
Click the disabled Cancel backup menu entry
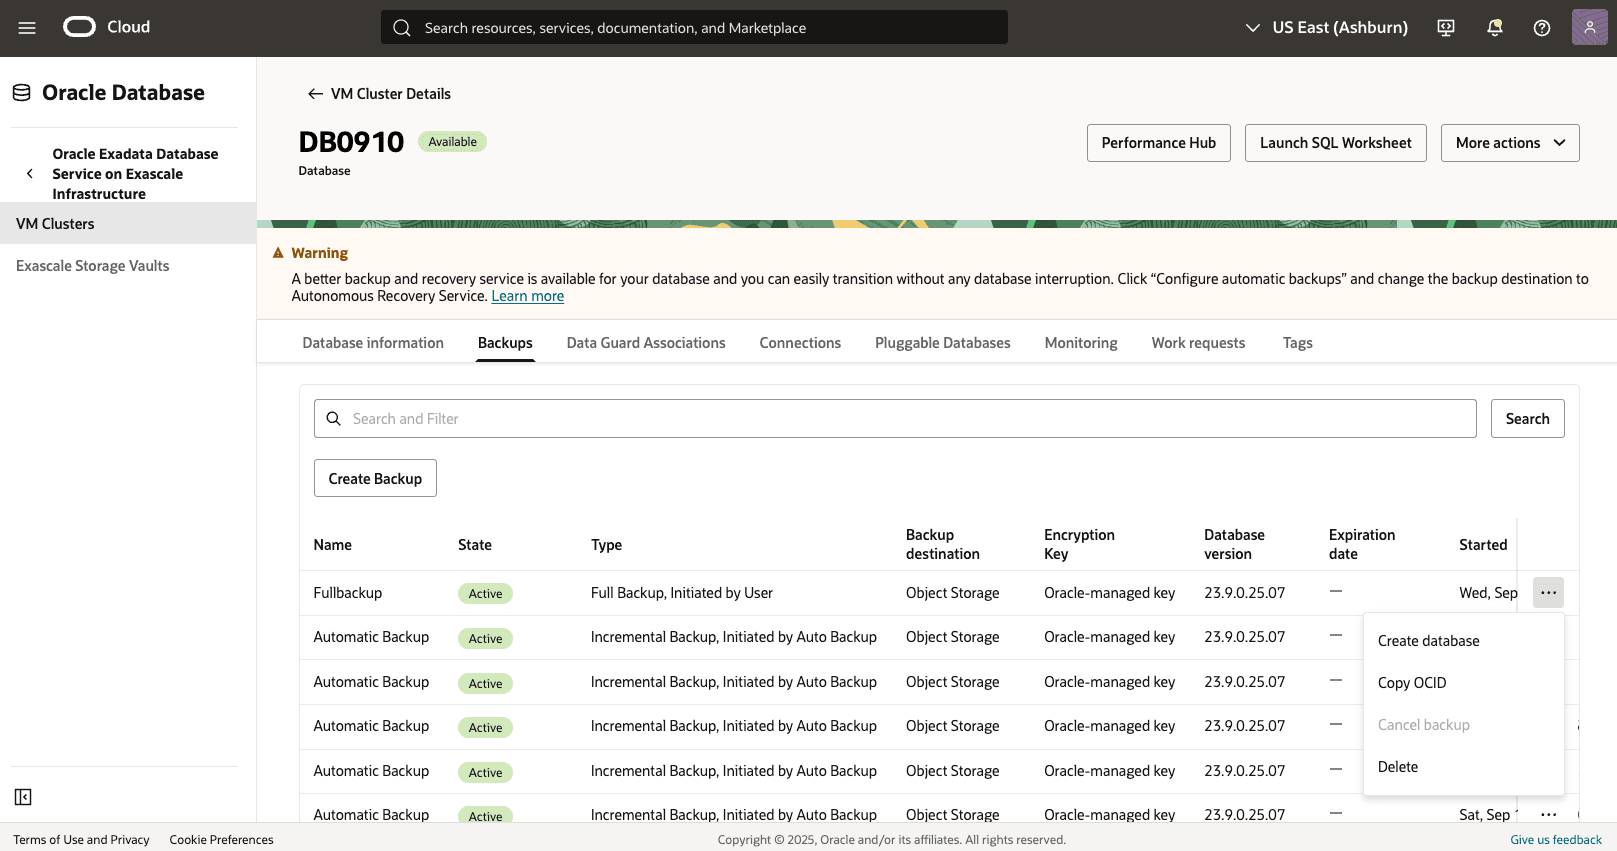(x=1463, y=725)
